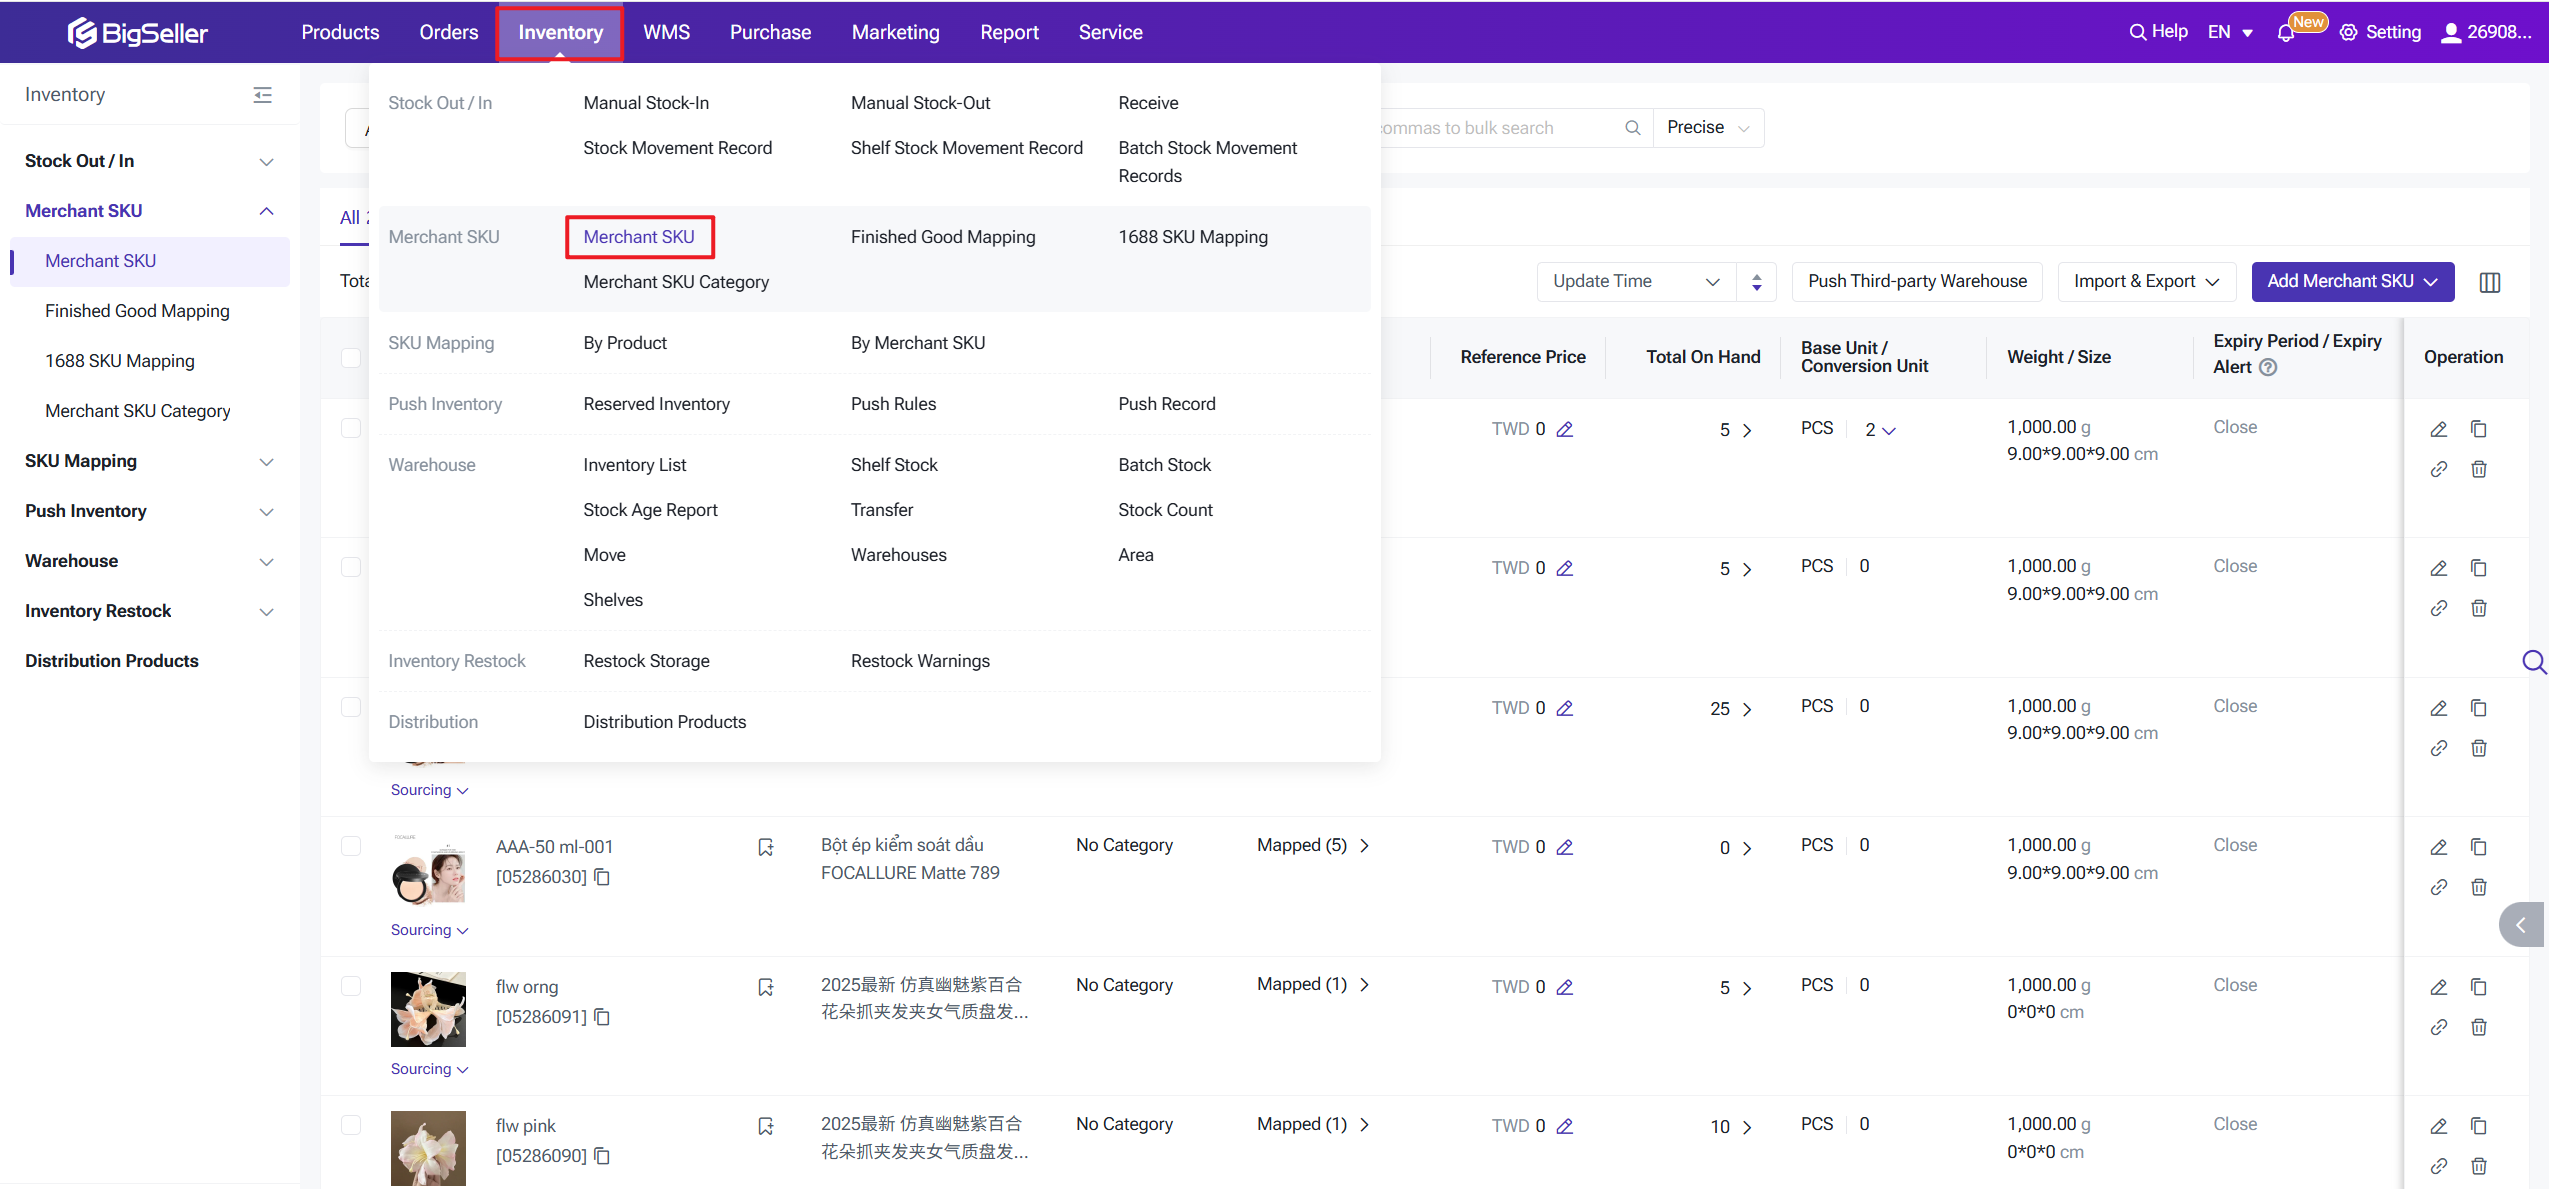
Task: Tick the flw orng row checkbox
Action: [x=351, y=986]
